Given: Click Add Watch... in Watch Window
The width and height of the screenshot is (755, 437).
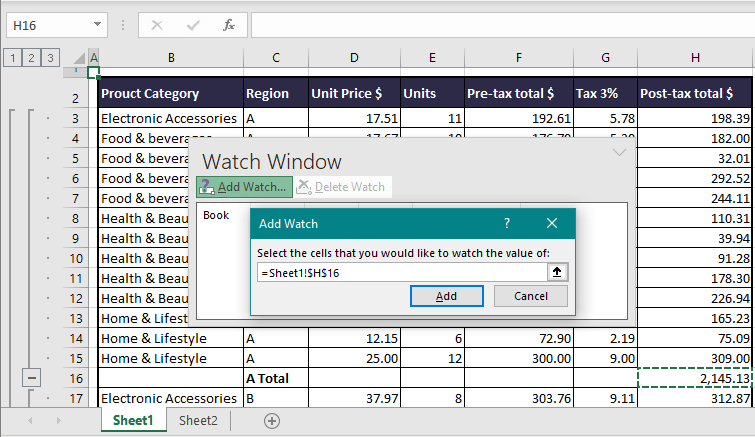Looking at the screenshot, I should (245, 187).
